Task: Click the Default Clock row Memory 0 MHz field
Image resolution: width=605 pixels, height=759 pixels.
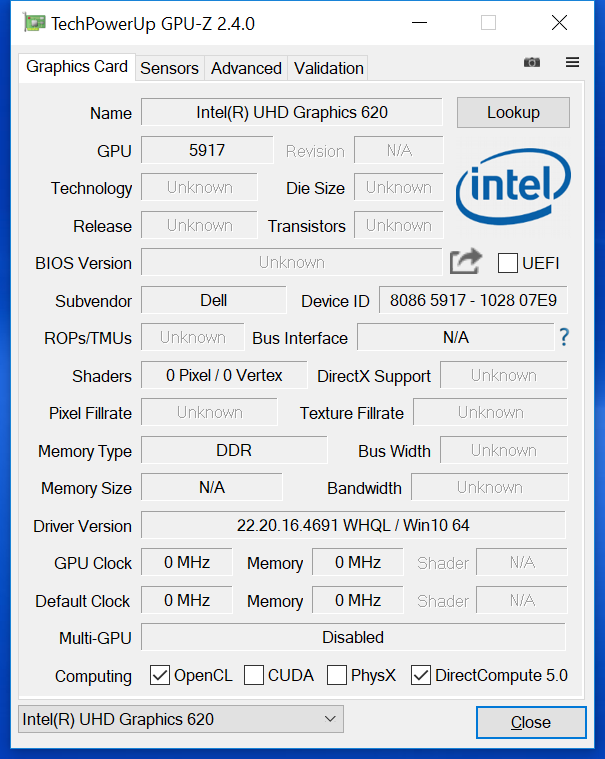Action: (358, 600)
